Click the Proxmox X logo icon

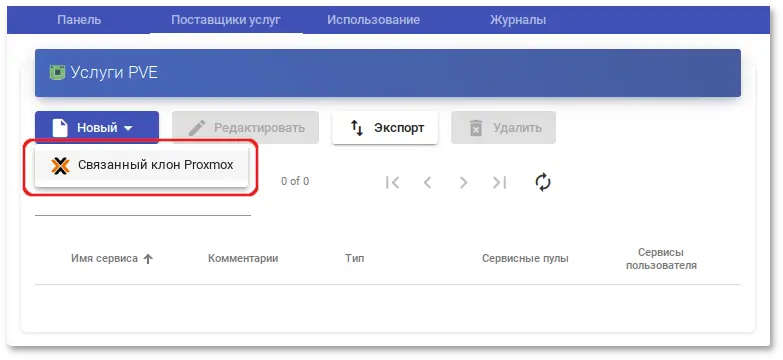[x=60, y=166]
